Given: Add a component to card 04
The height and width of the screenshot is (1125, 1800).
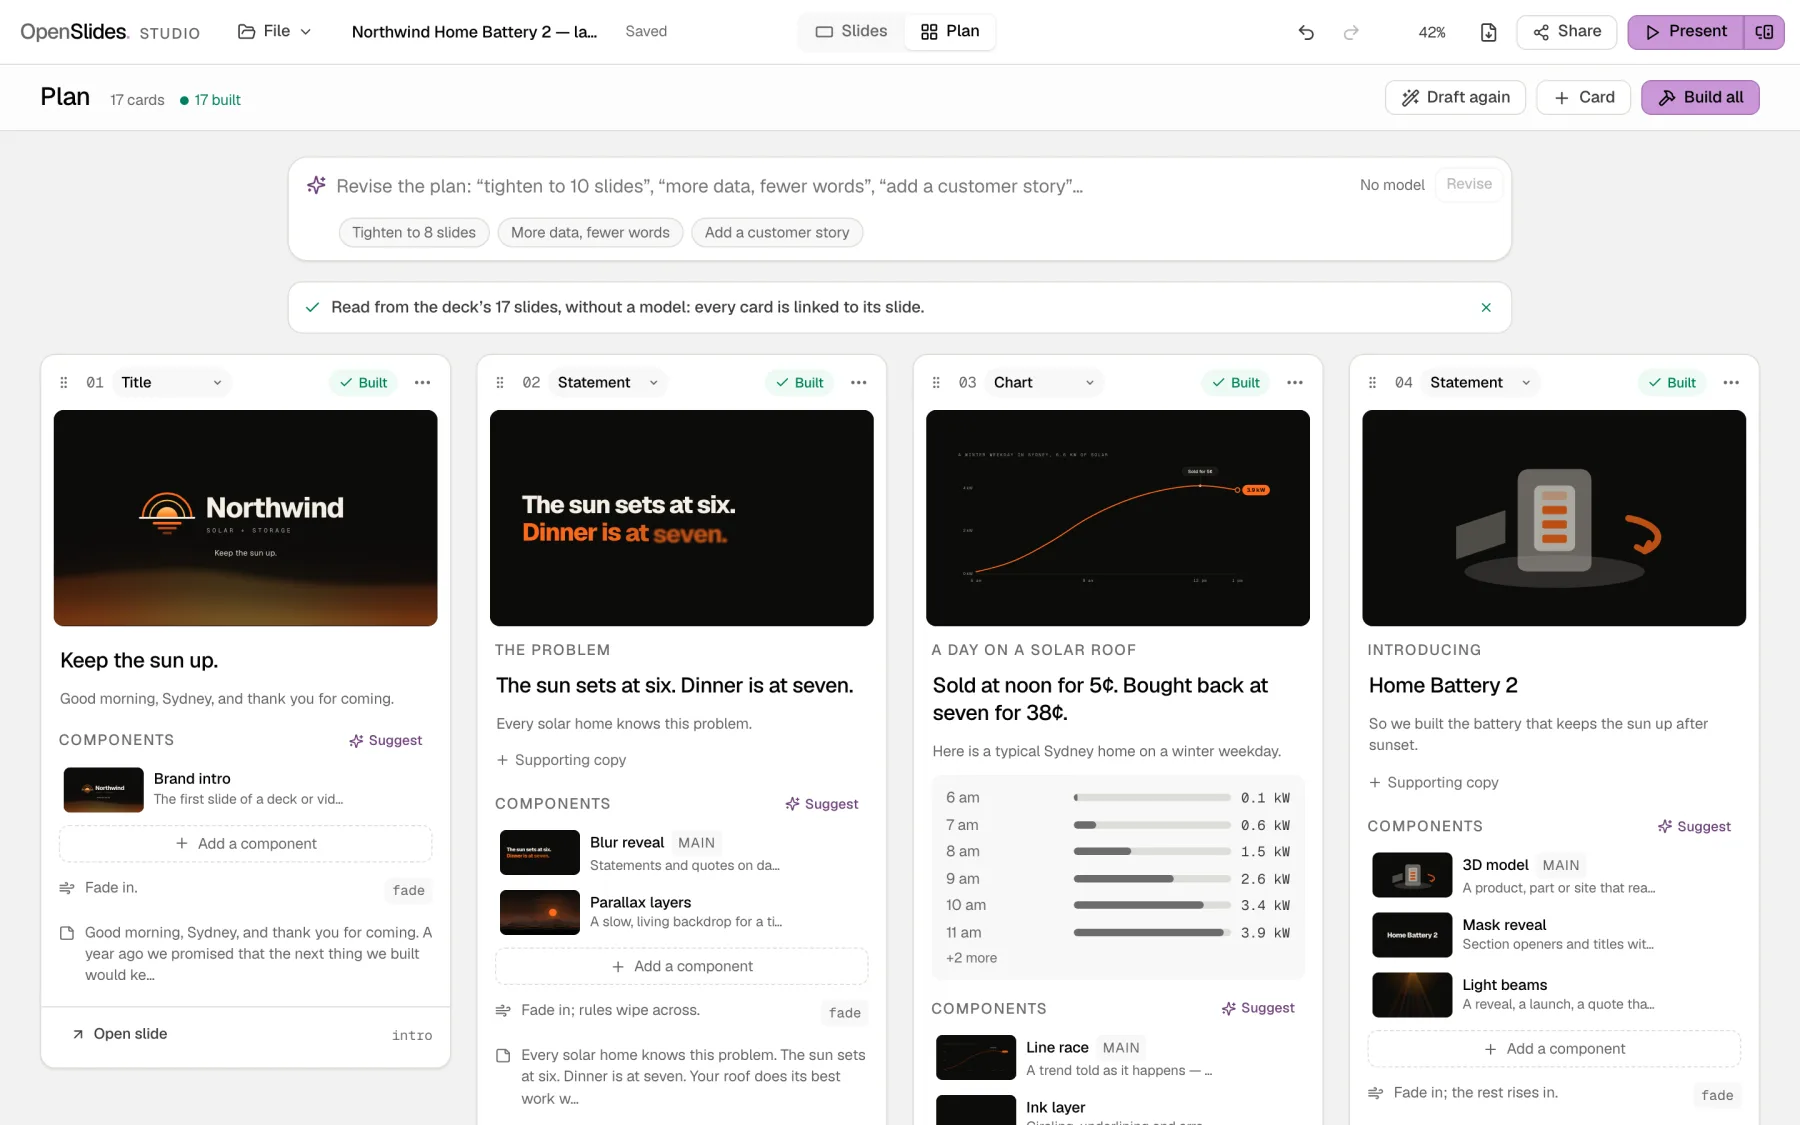Looking at the screenshot, I should [1554, 1049].
